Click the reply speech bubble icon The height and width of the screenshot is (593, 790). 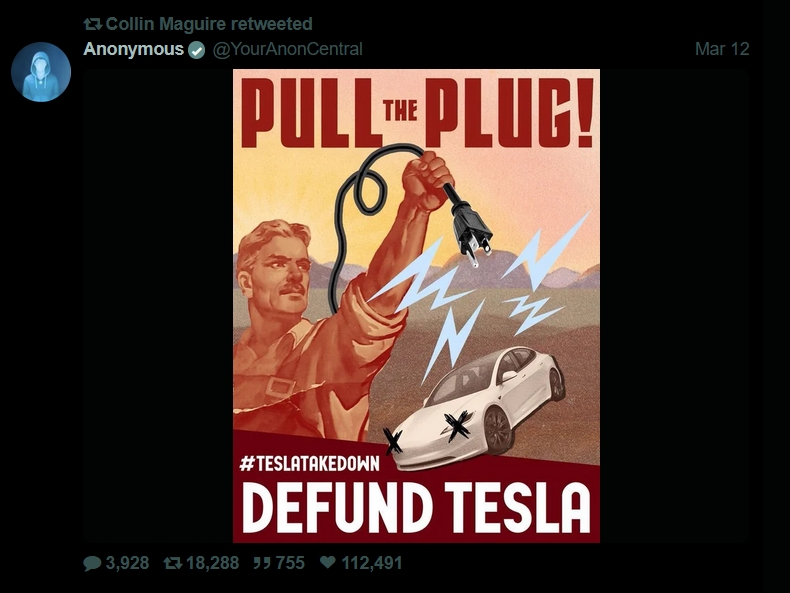92,563
